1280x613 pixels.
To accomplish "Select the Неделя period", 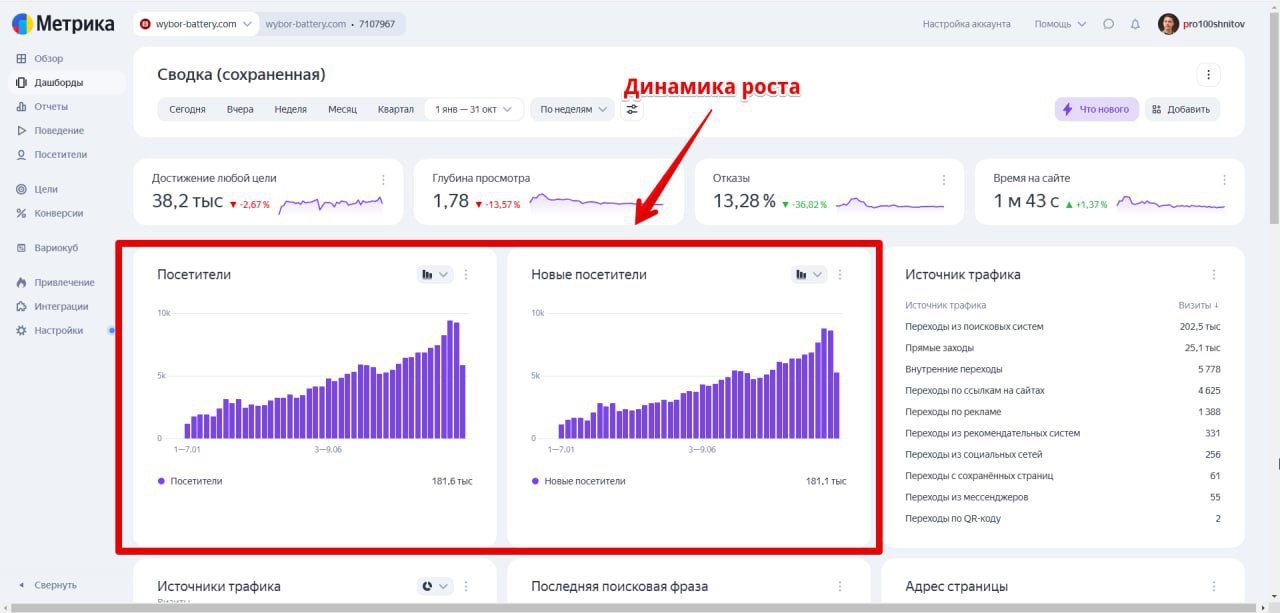I will (290, 109).
